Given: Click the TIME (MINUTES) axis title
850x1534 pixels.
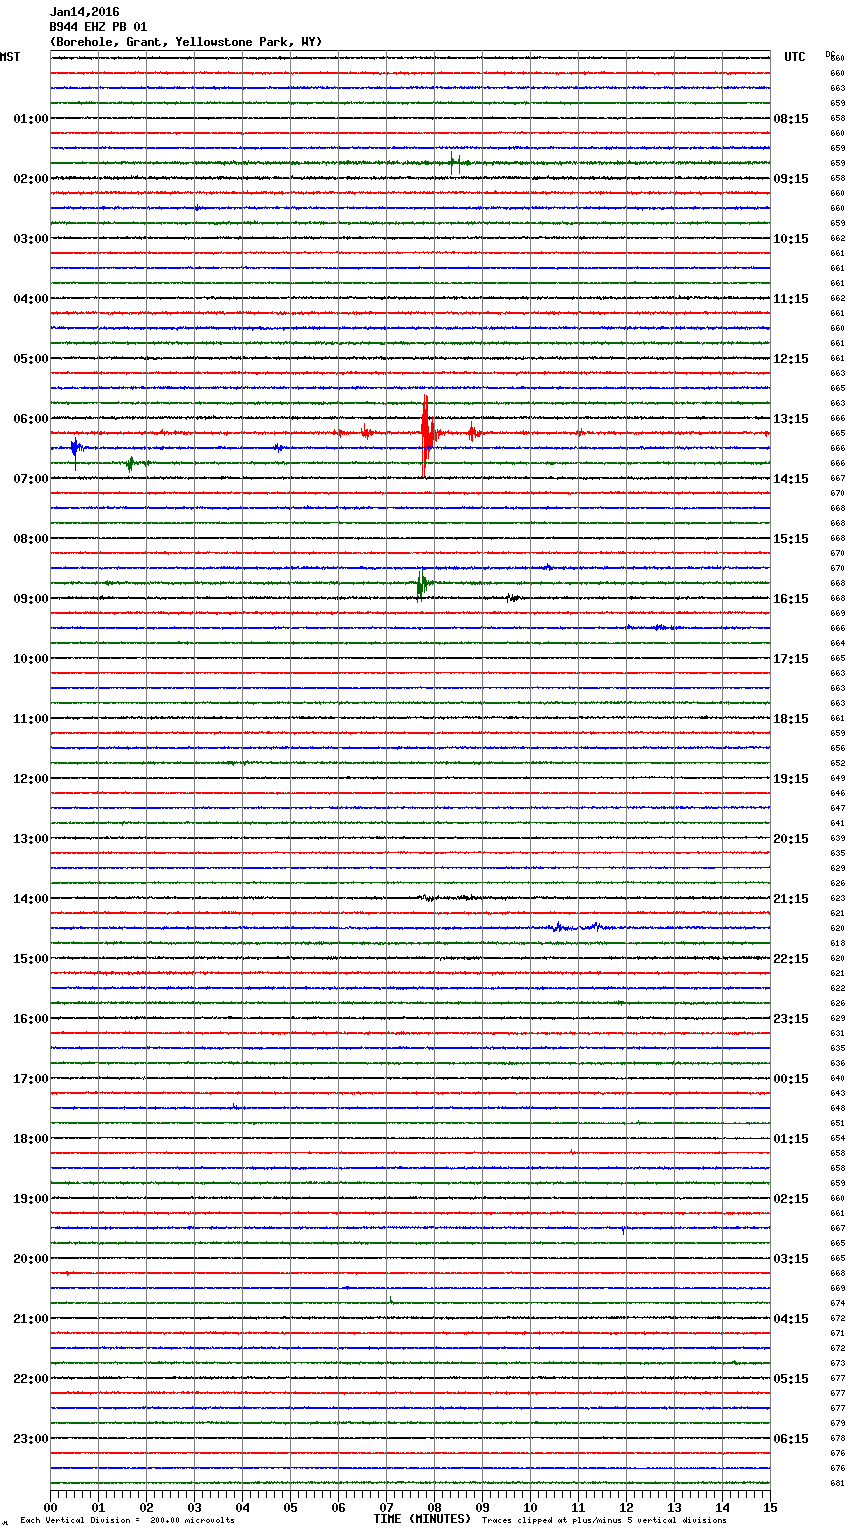Looking at the screenshot, I should (x=422, y=1519).
